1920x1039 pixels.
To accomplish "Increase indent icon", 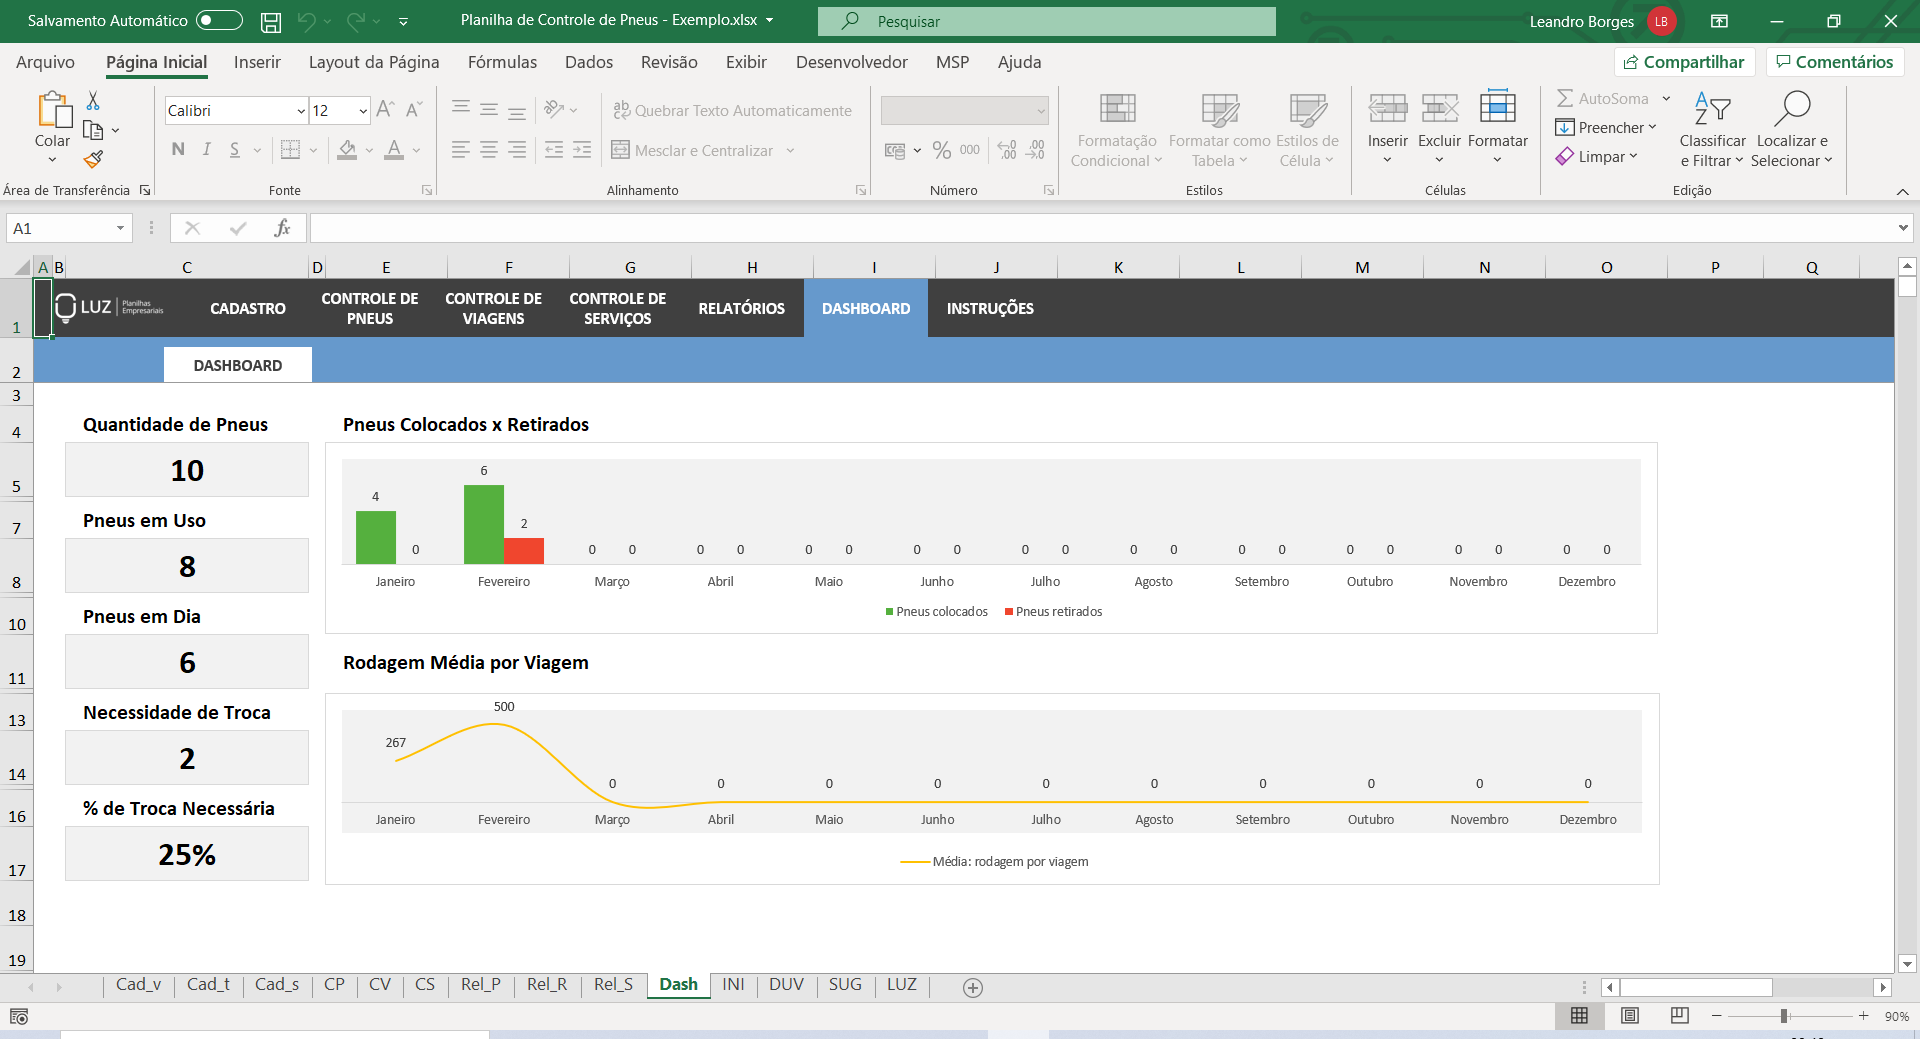I will pyautogui.click(x=582, y=150).
